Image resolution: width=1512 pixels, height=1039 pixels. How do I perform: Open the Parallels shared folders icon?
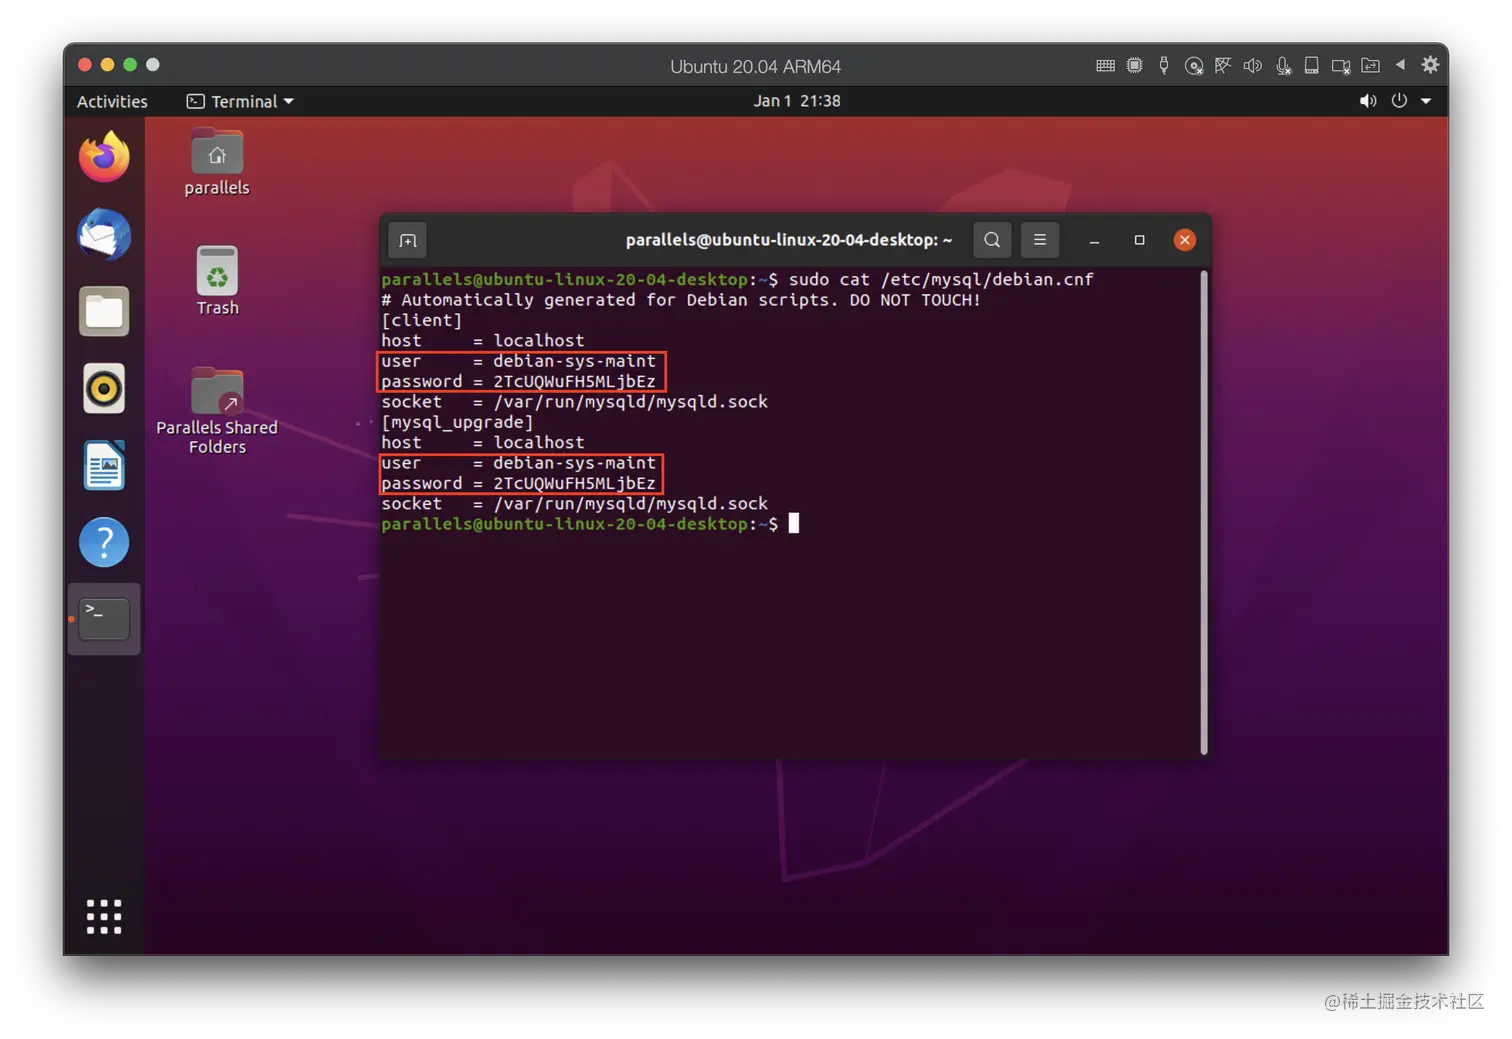[x=1370, y=66]
